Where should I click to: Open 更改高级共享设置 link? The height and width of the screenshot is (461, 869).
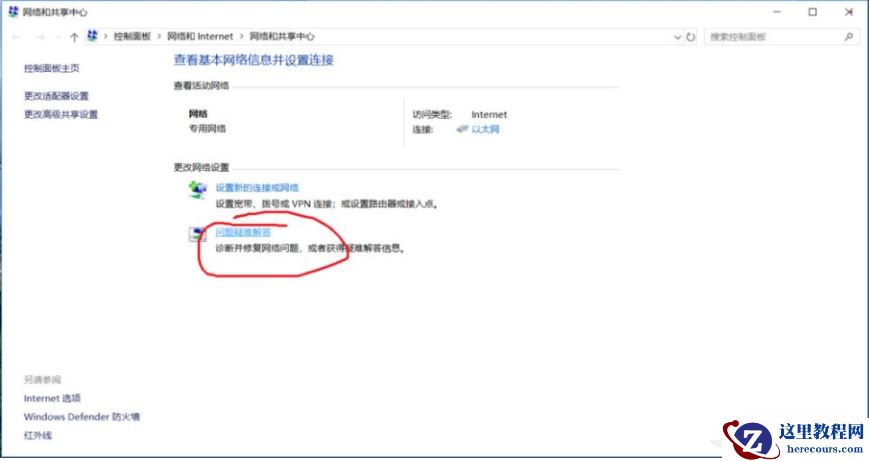60,115
